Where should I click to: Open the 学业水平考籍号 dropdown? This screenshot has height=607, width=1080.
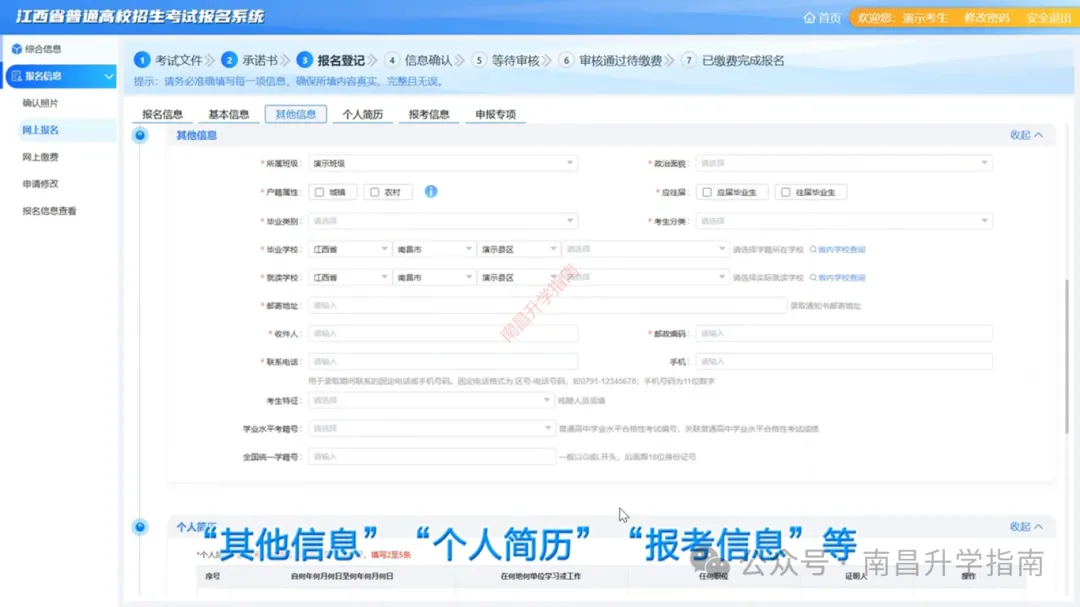(431, 429)
